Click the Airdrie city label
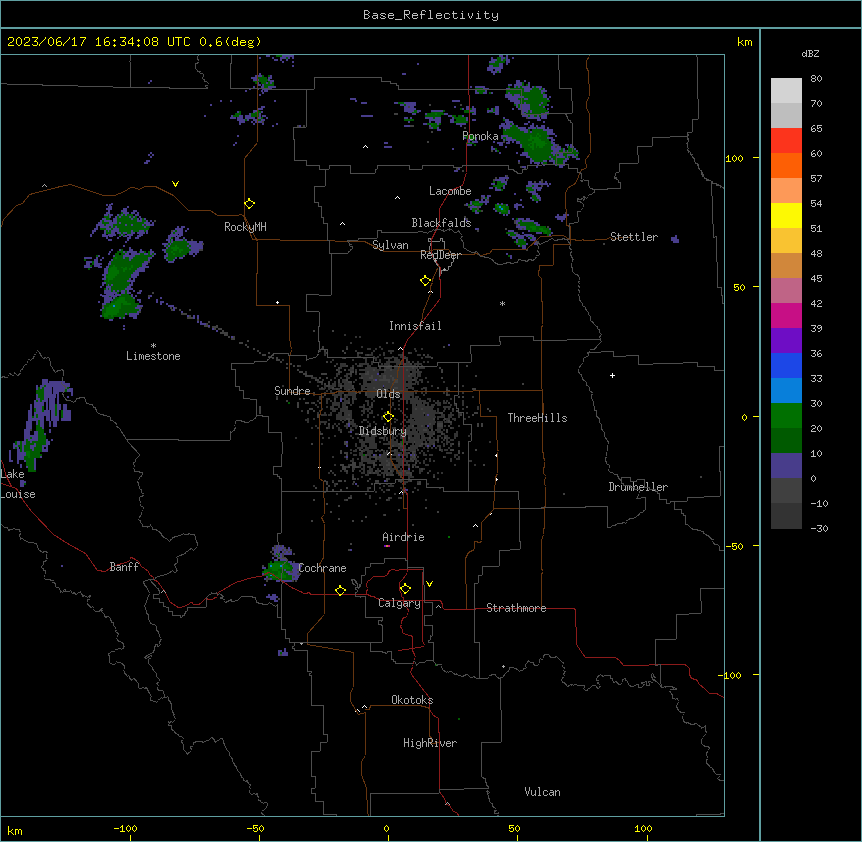Screen dimensions: 862x842 pyautogui.click(x=403, y=537)
